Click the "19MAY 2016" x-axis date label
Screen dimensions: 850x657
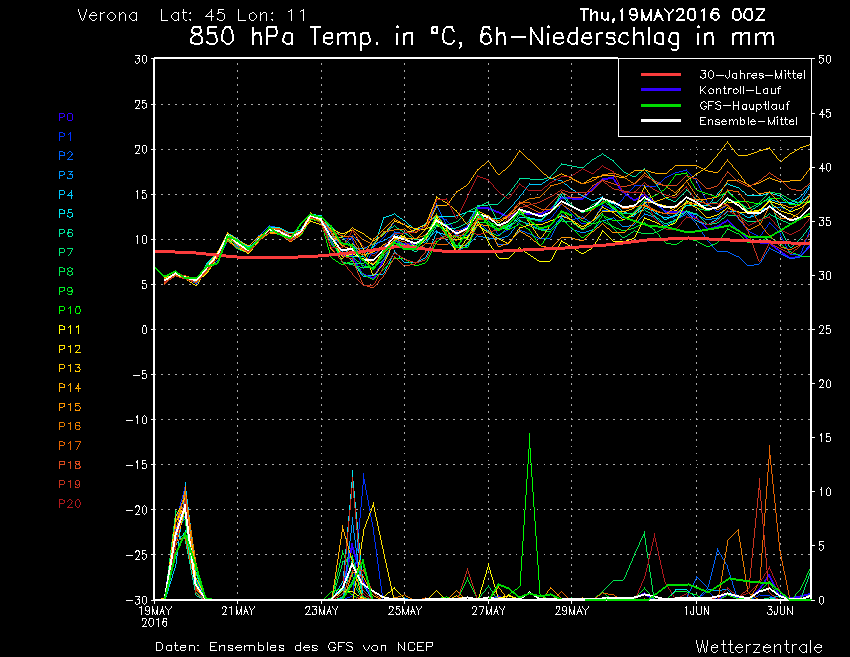(x=155, y=616)
